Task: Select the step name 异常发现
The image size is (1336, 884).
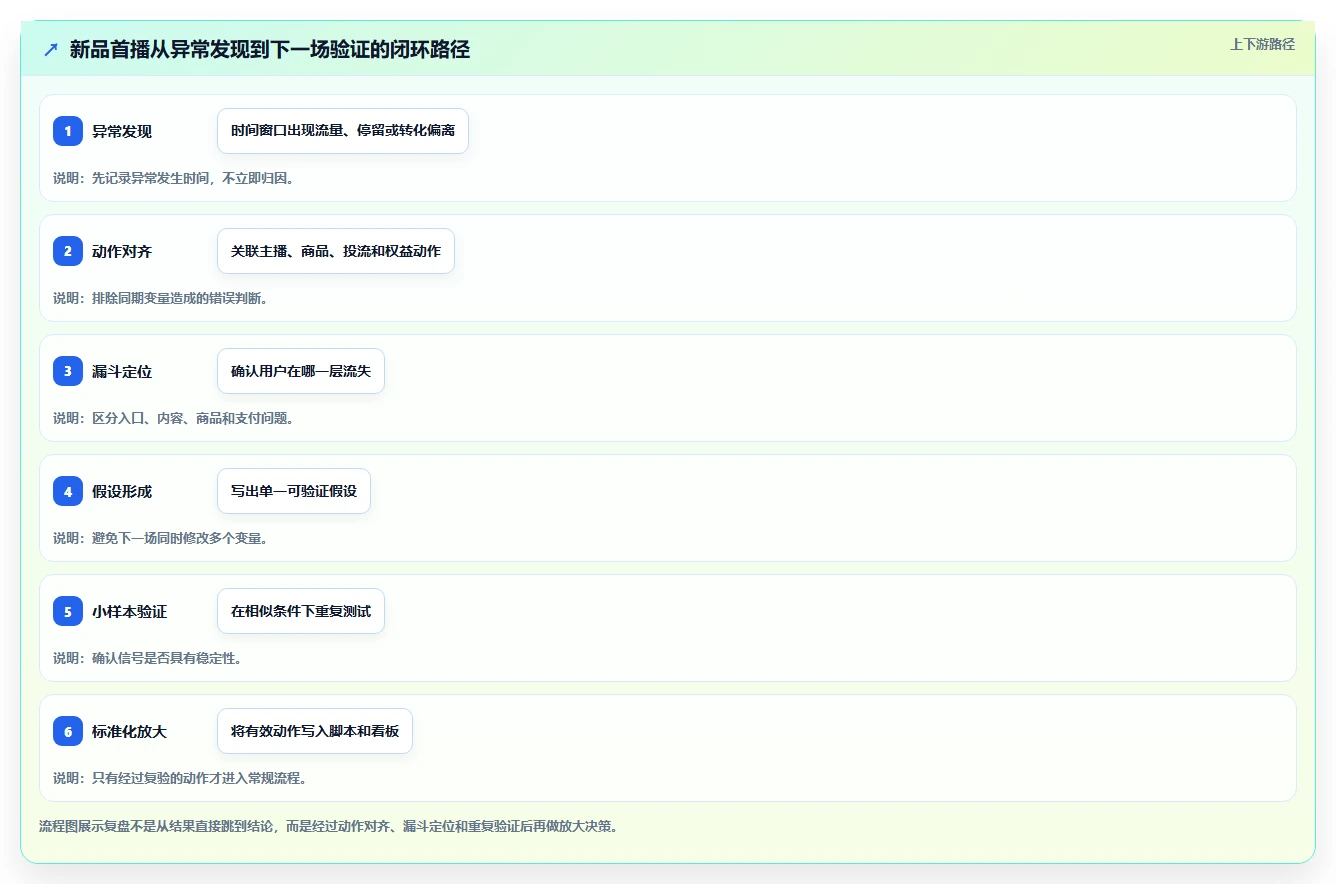Action: point(122,132)
